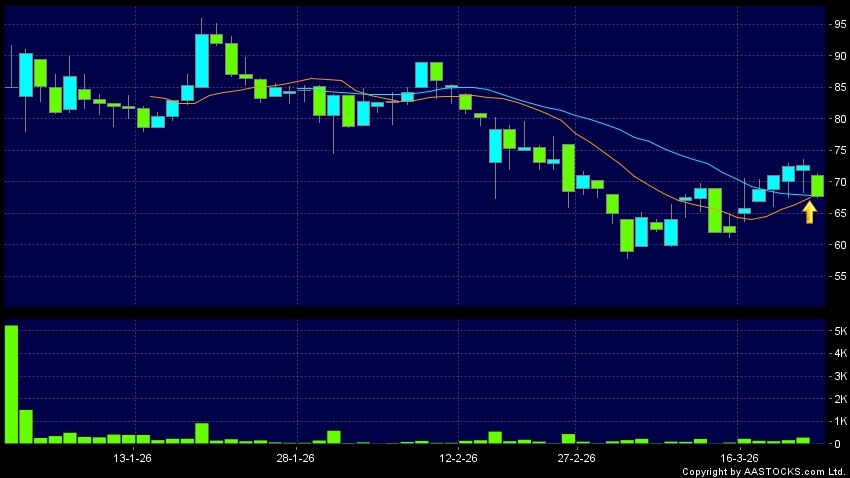Select the latest green candlestick at far right
Image resolution: width=850 pixels, height=478 pixels.
(x=818, y=185)
